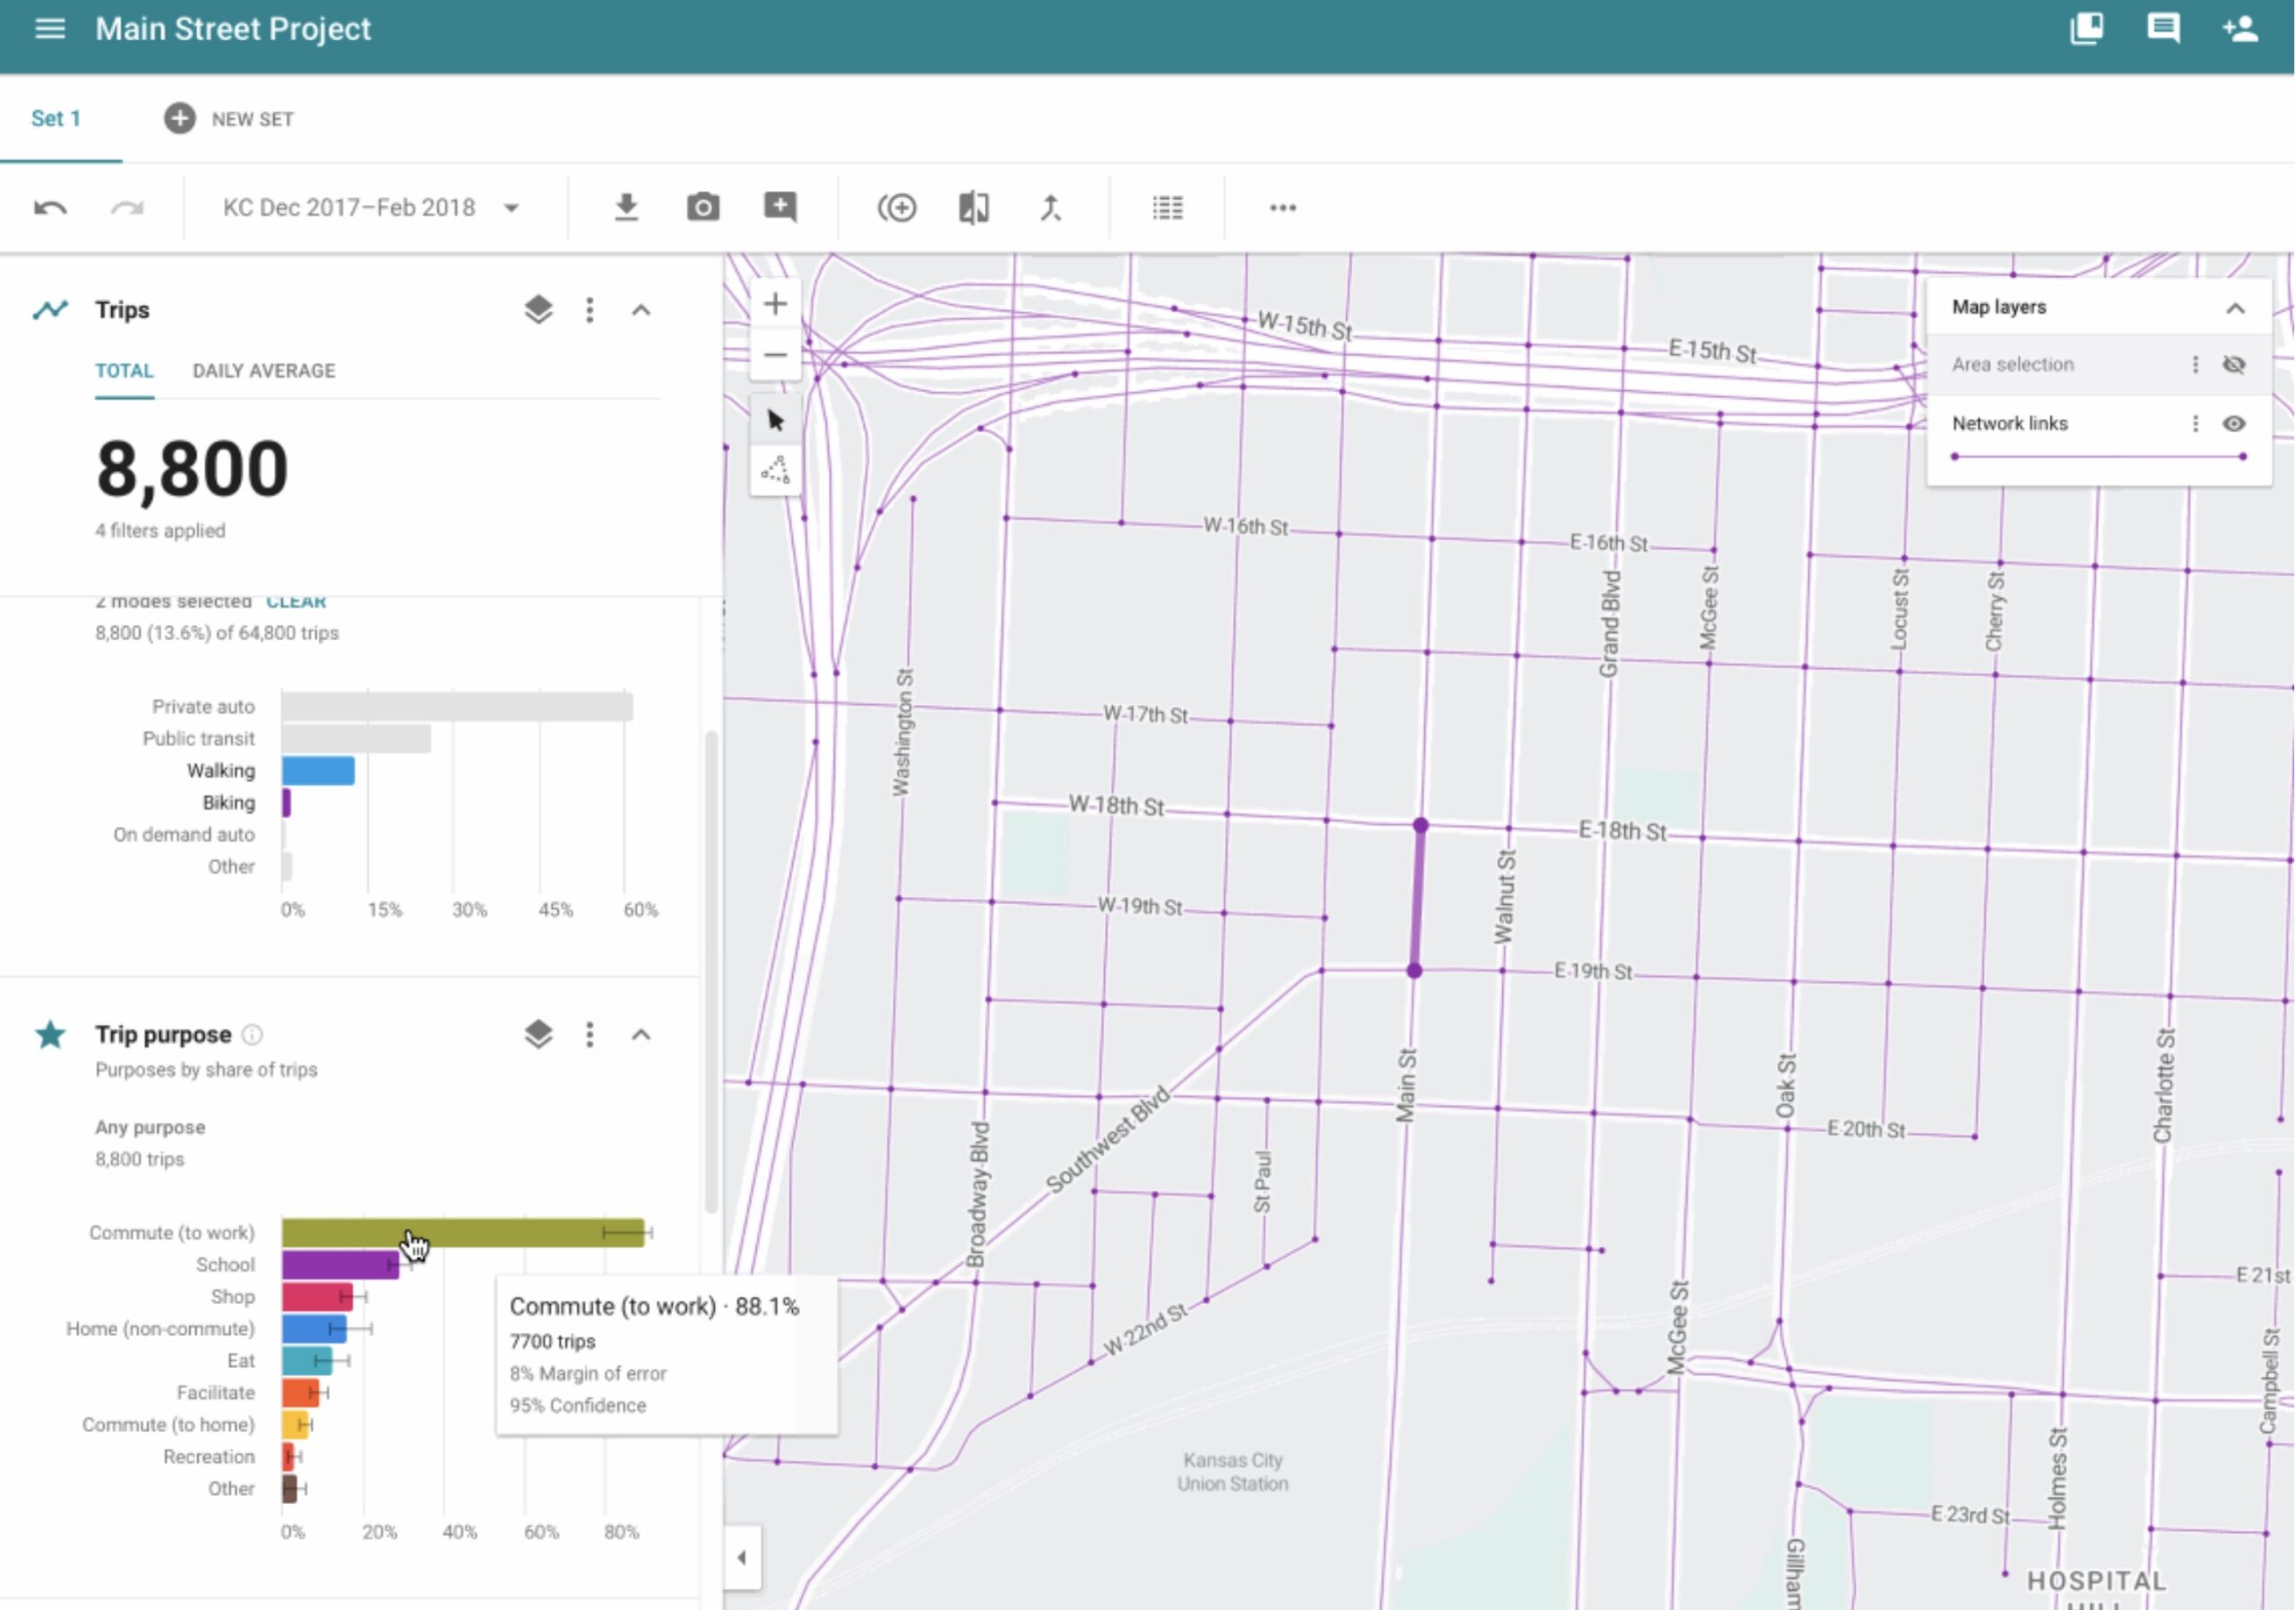Click the plus icon for New Set
The width and height of the screenshot is (2296, 1610).
tap(179, 118)
